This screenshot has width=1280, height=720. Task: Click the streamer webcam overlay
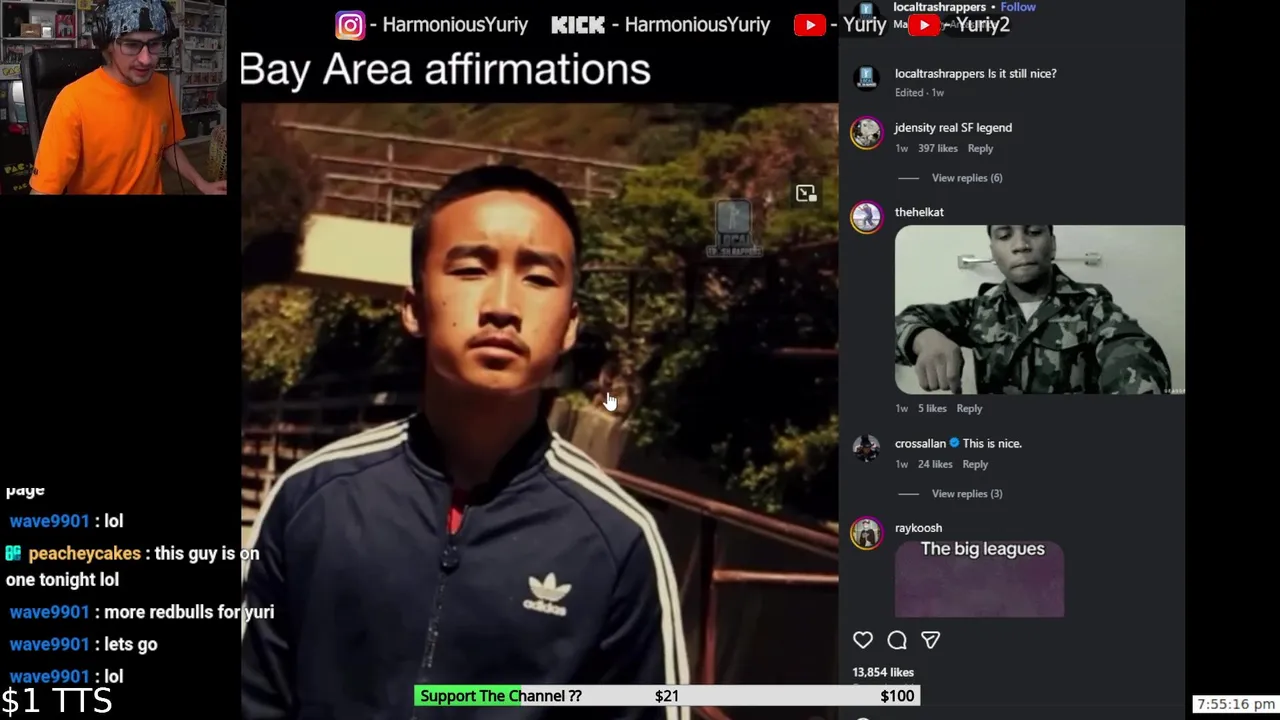pos(113,97)
